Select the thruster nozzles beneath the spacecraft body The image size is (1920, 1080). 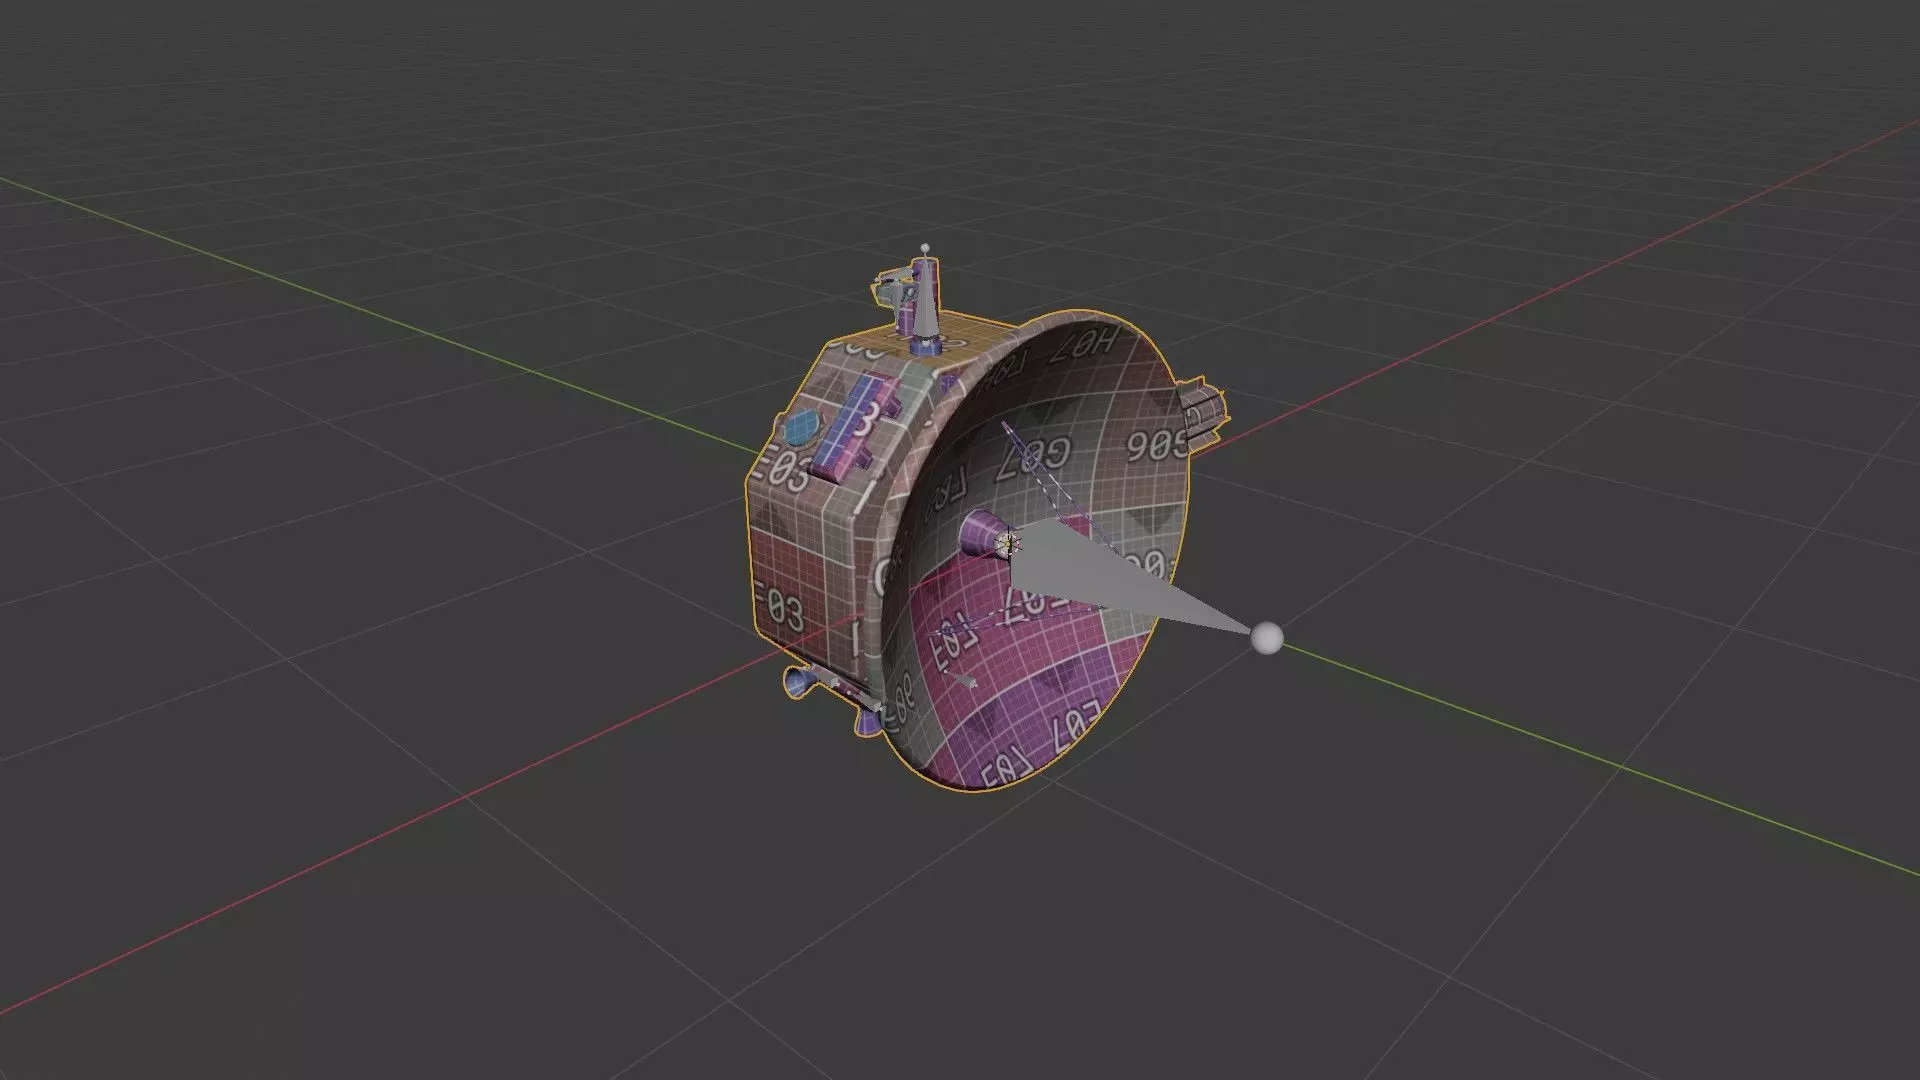point(830,700)
